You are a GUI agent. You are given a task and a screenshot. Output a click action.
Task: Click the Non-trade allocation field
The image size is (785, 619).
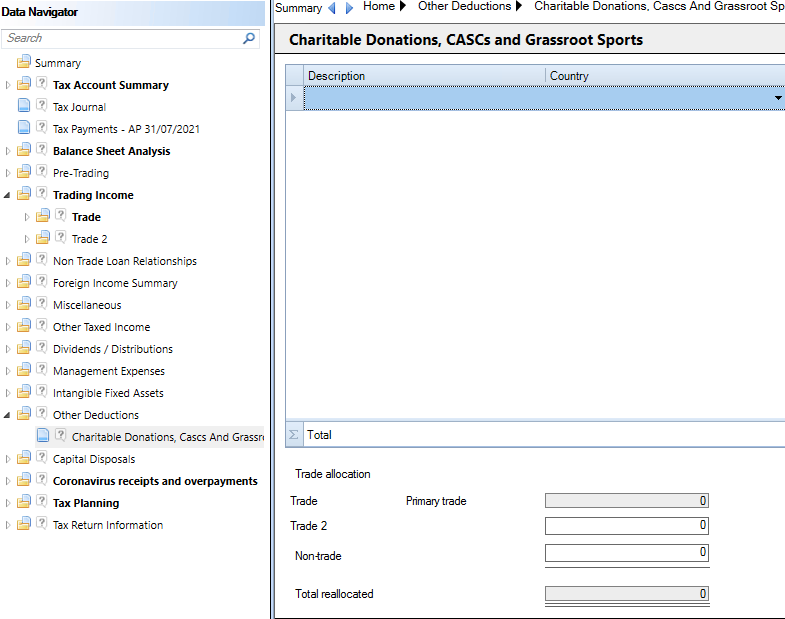tap(627, 553)
